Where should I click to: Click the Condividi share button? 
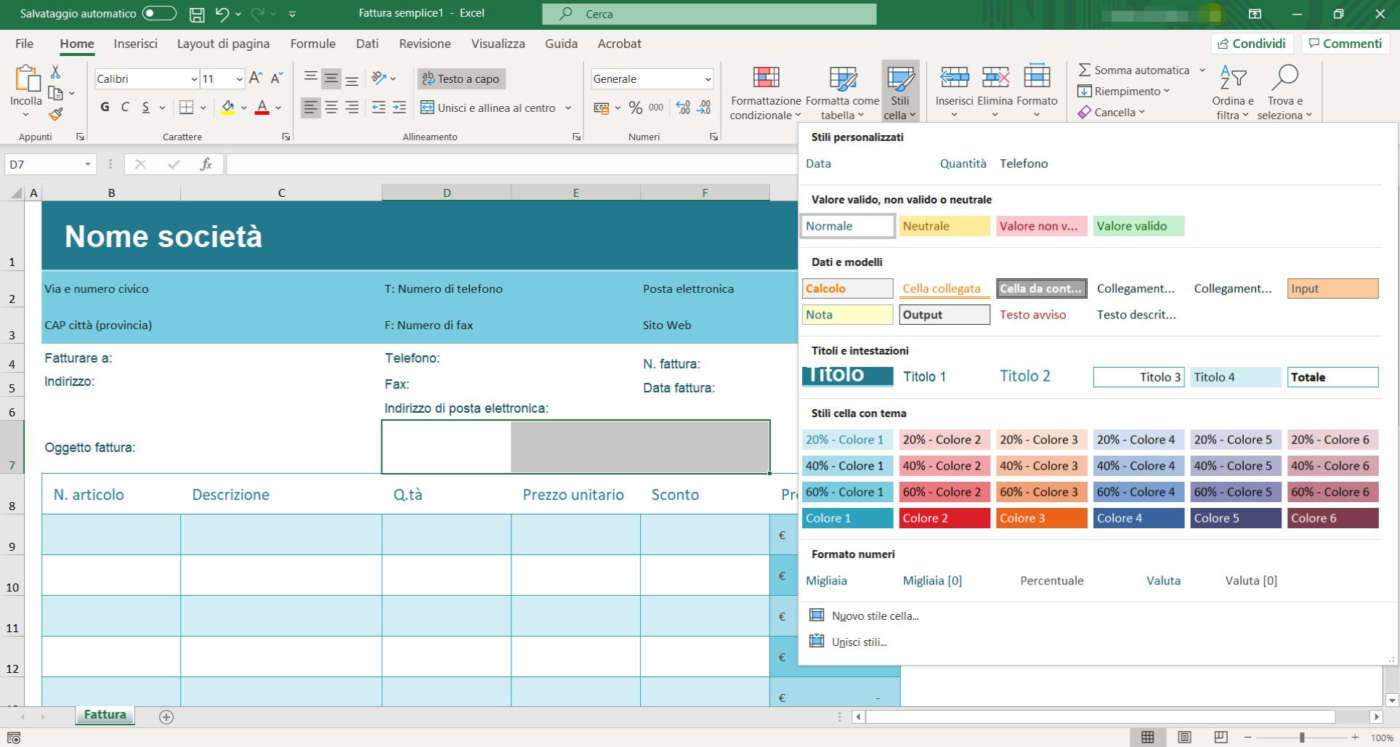click(x=1252, y=44)
